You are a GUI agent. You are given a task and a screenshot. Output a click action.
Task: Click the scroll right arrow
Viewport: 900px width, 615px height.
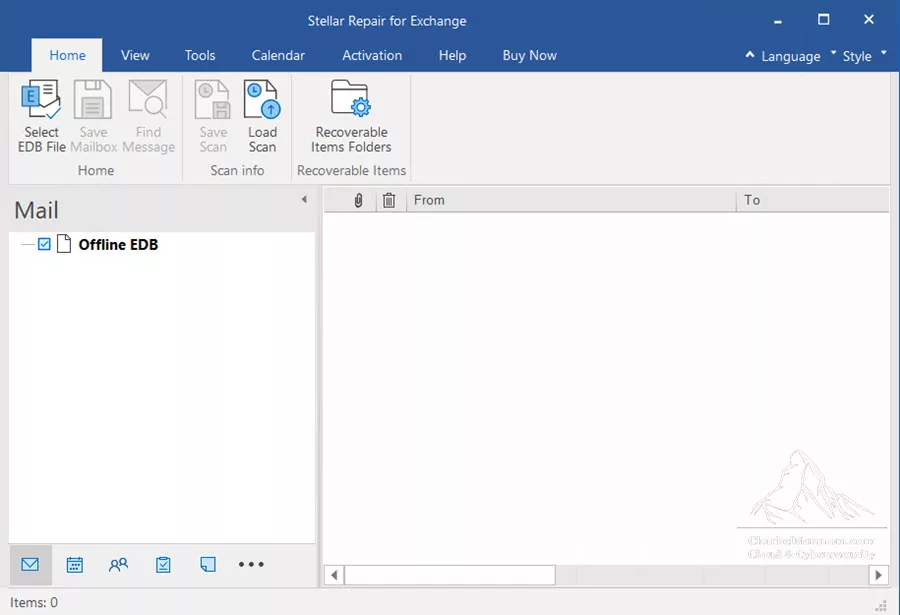coord(878,575)
